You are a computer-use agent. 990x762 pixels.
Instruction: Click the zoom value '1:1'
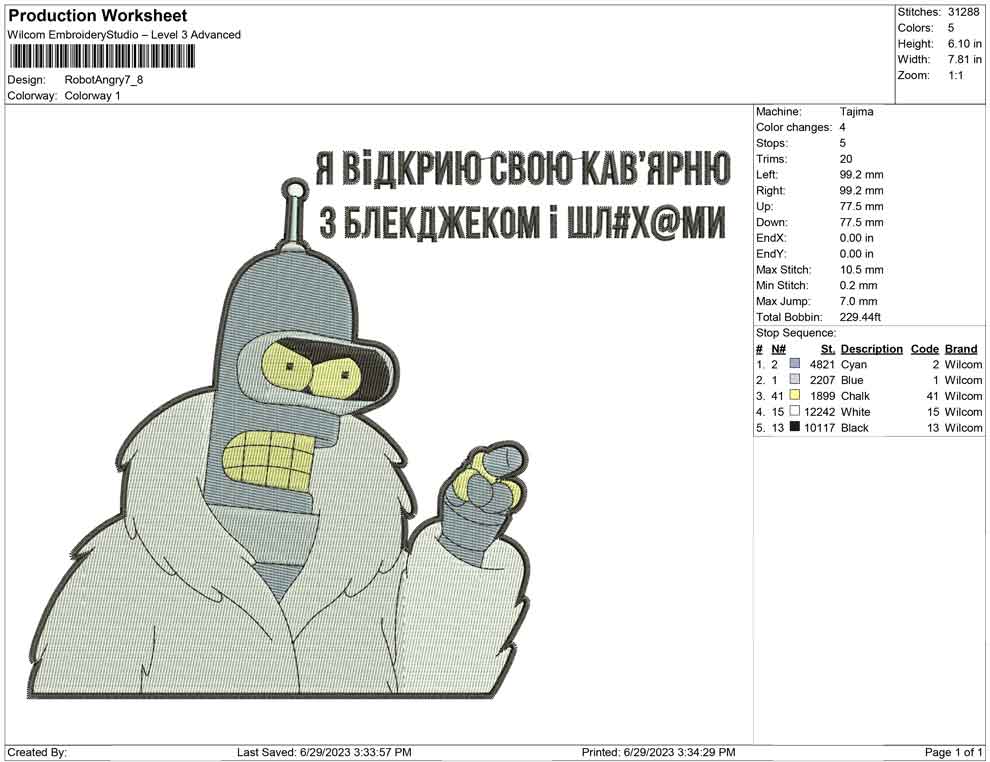pos(955,75)
